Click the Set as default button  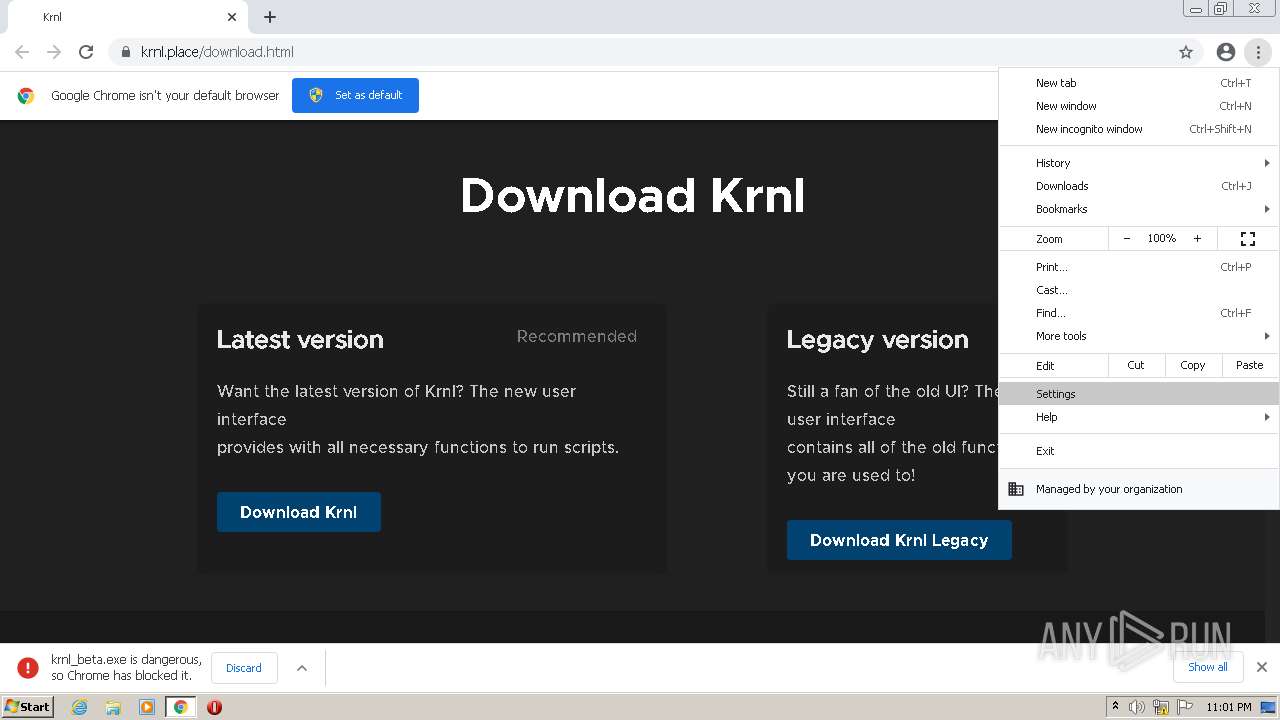pyautogui.click(x=355, y=95)
